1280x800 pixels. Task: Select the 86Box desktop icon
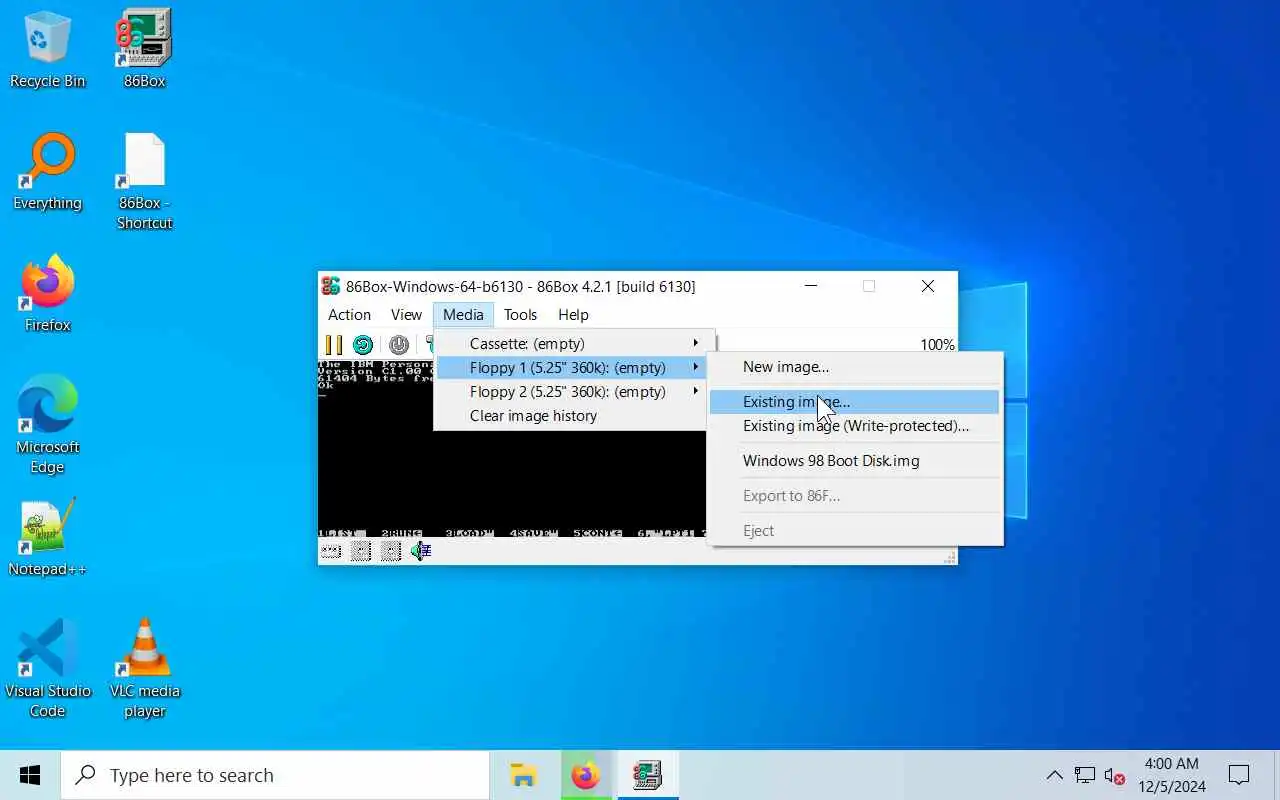pos(144,50)
